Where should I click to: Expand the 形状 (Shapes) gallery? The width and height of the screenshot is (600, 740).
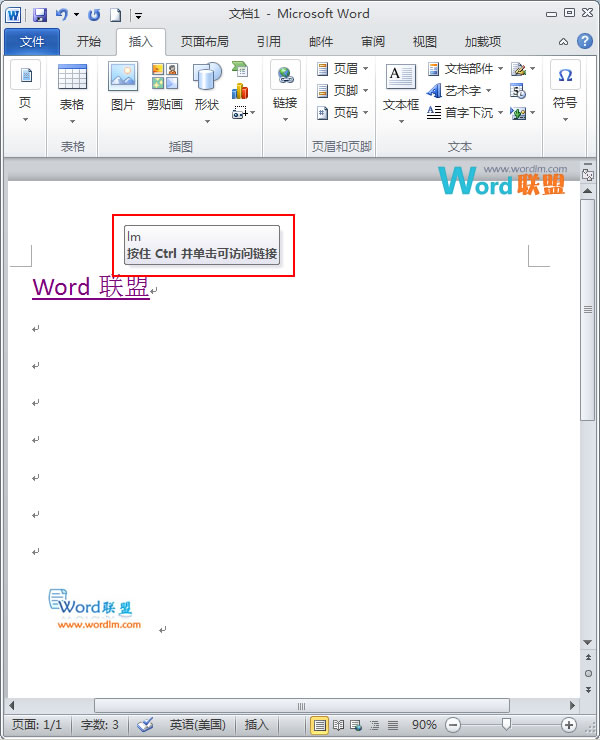point(207,90)
